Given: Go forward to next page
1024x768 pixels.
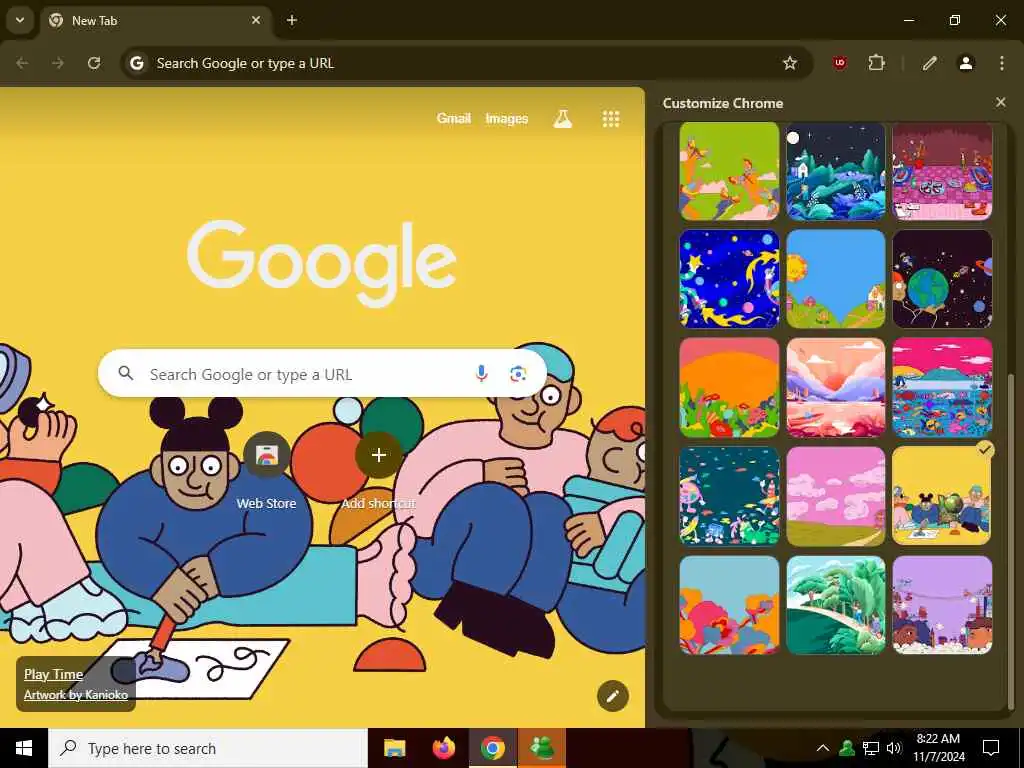Looking at the screenshot, I should coord(58,63).
